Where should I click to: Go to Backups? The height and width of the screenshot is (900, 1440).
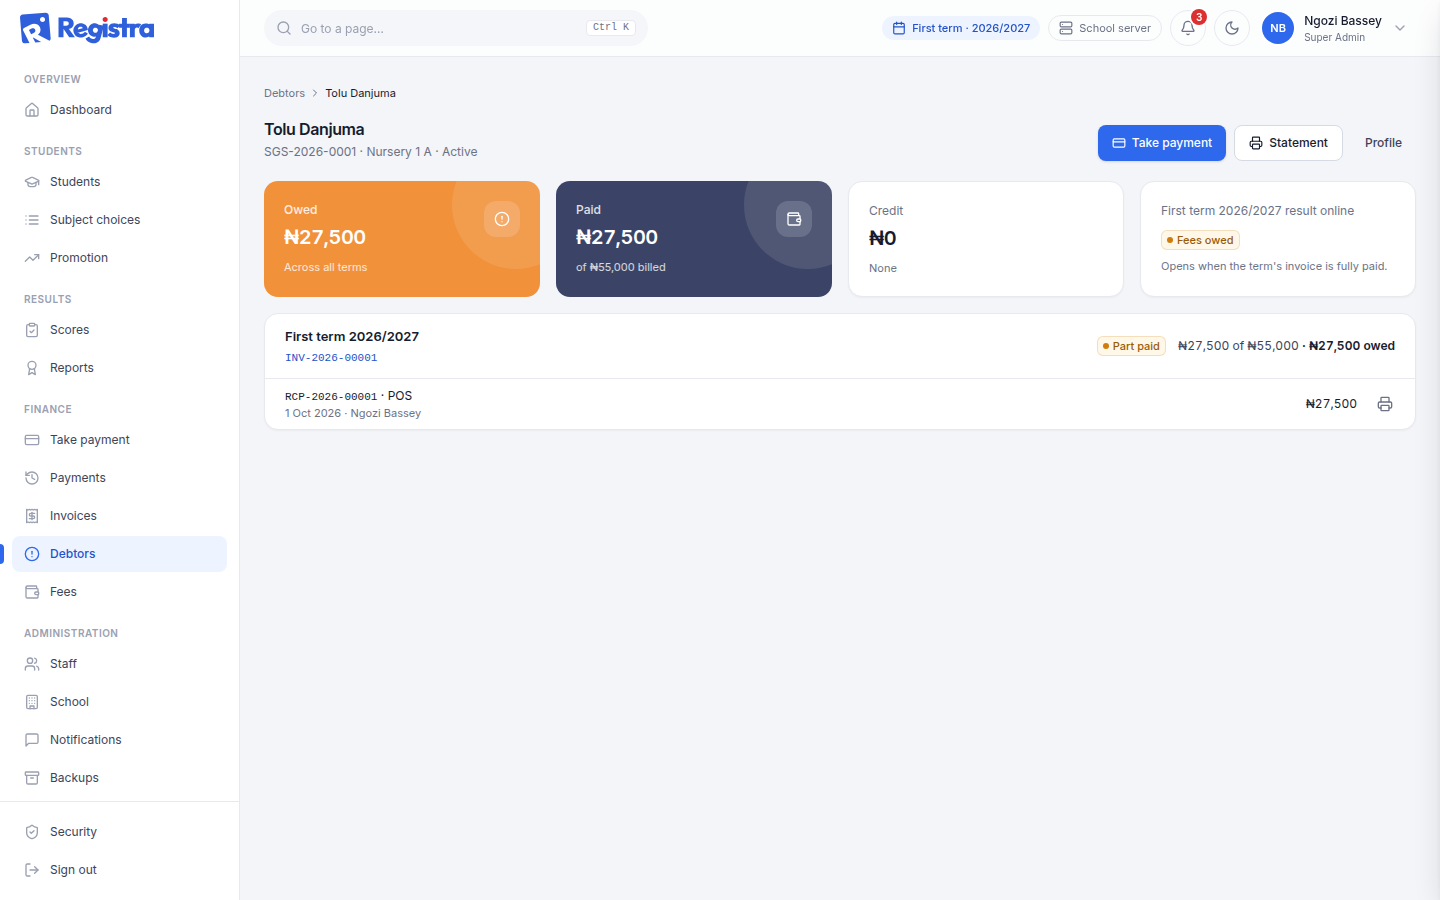pos(120,778)
